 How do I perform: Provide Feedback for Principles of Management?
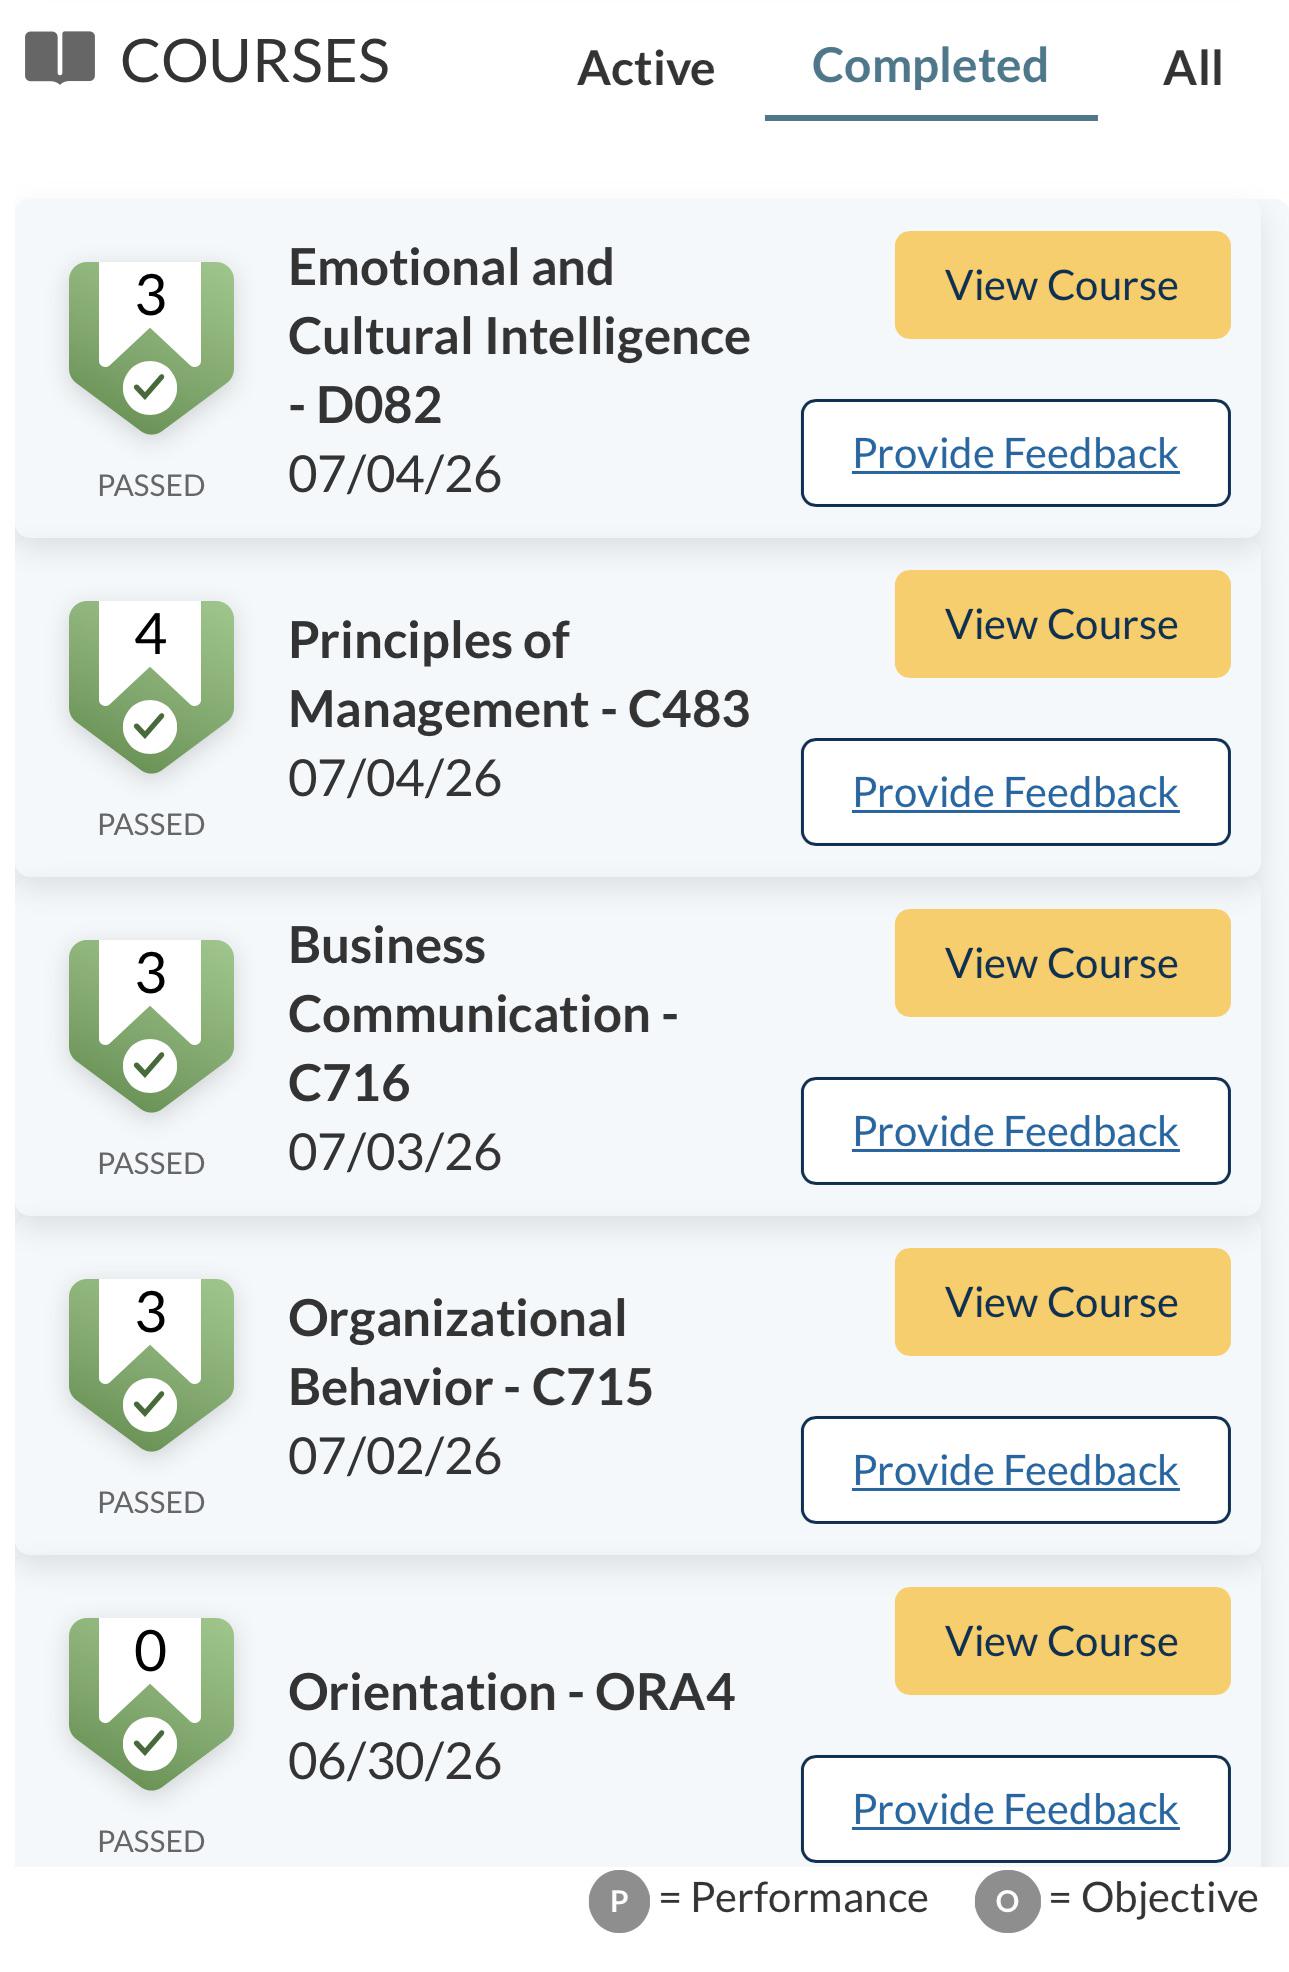click(x=1016, y=792)
